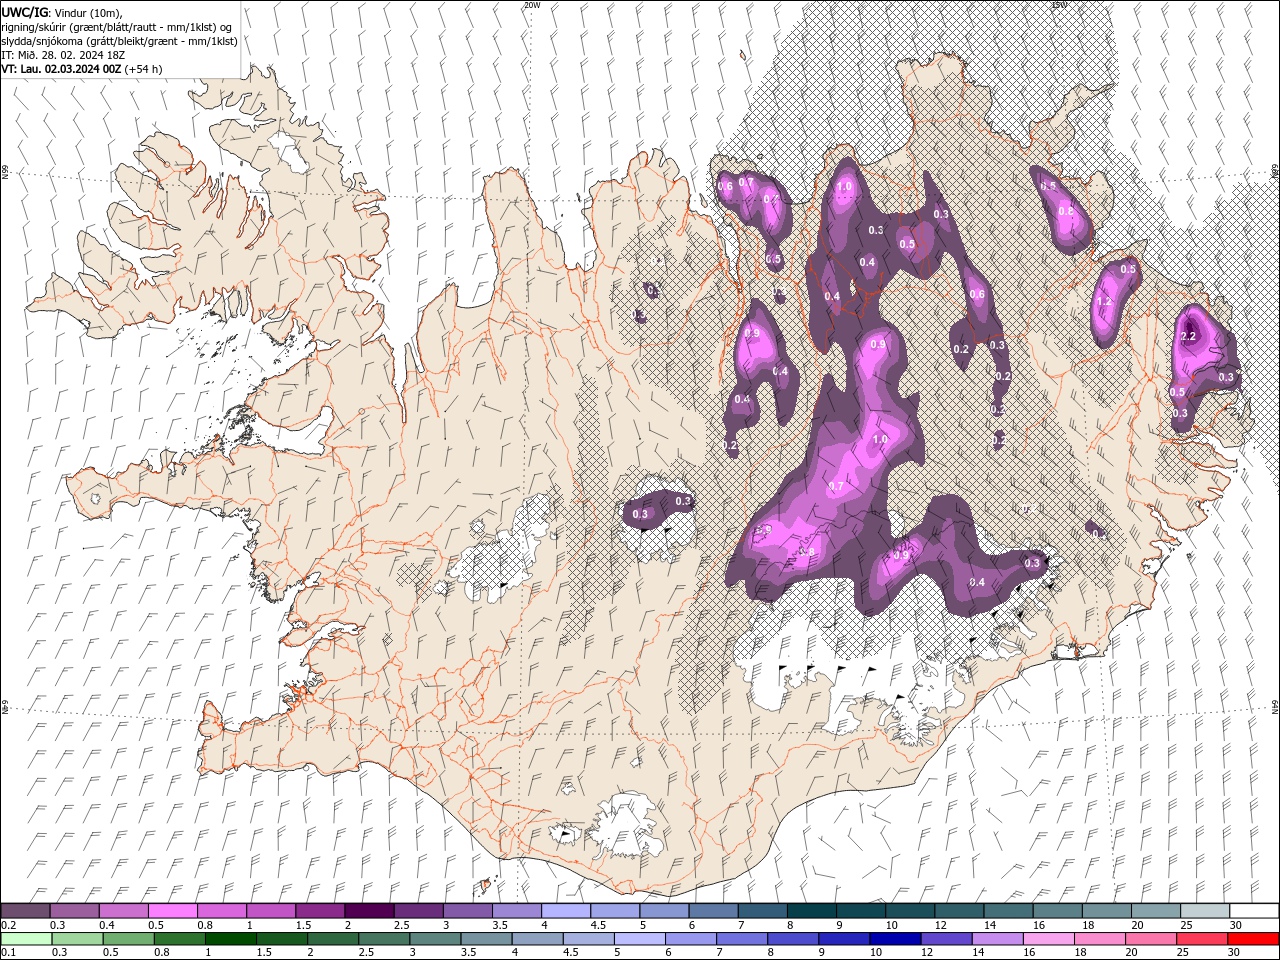This screenshot has width=1280, height=960.
Task: Click the pale green first swatch of rain legend
Action: click(x=25, y=939)
